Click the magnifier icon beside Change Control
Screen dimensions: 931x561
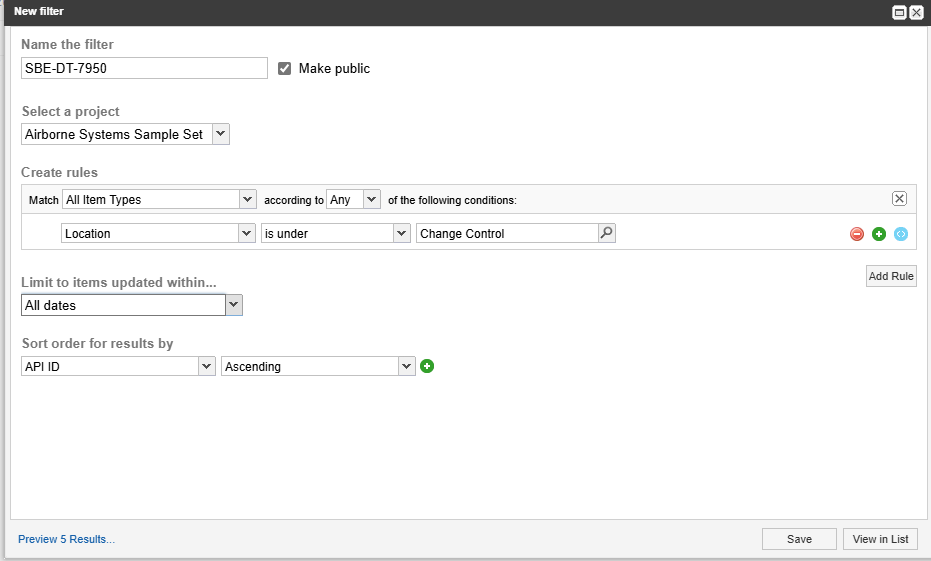point(606,233)
